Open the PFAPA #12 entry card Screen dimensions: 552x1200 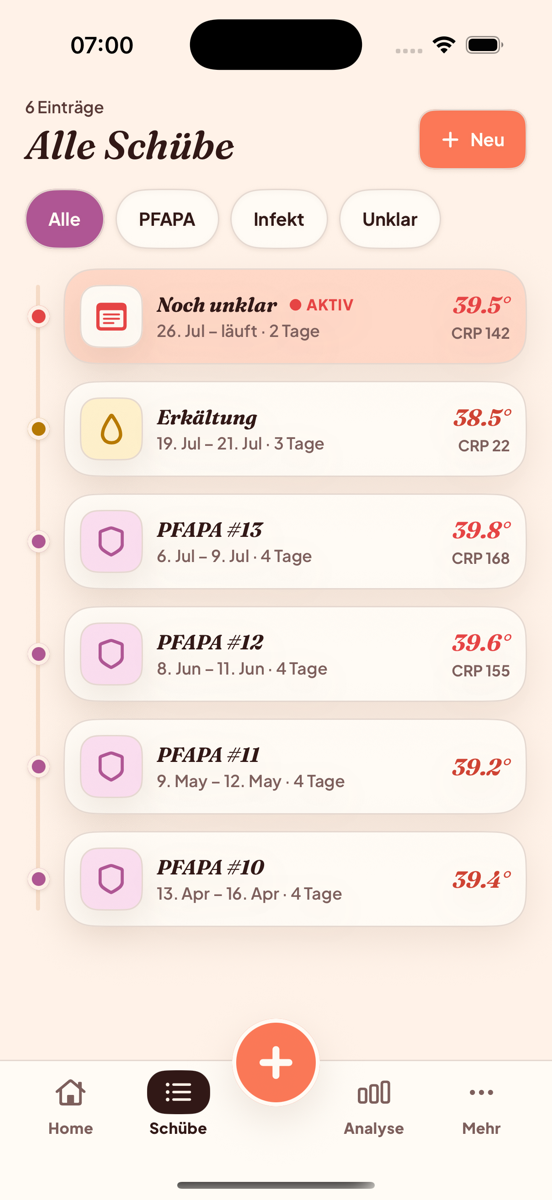click(295, 654)
